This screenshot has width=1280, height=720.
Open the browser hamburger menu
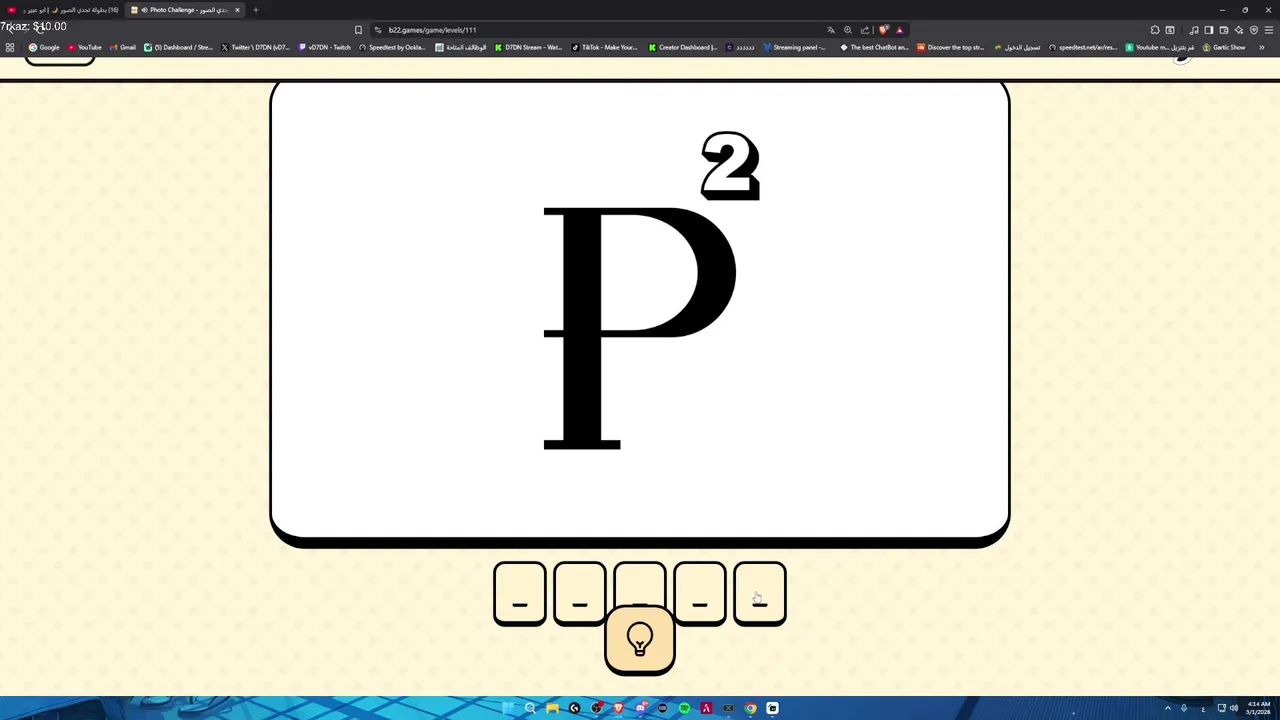tap(1269, 30)
